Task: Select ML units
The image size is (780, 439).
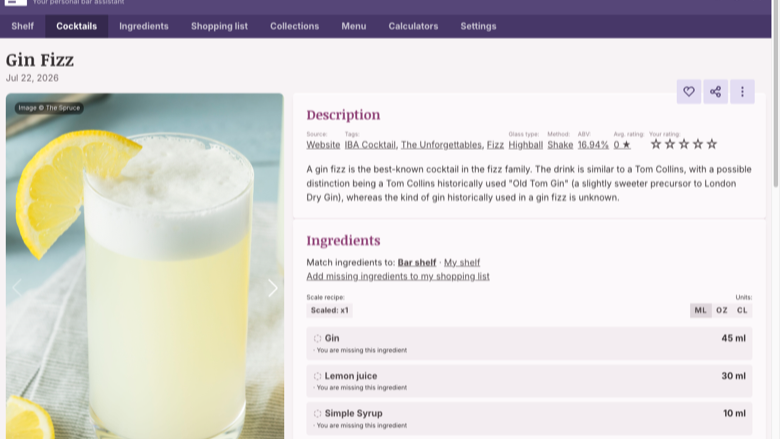Action: tap(700, 310)
